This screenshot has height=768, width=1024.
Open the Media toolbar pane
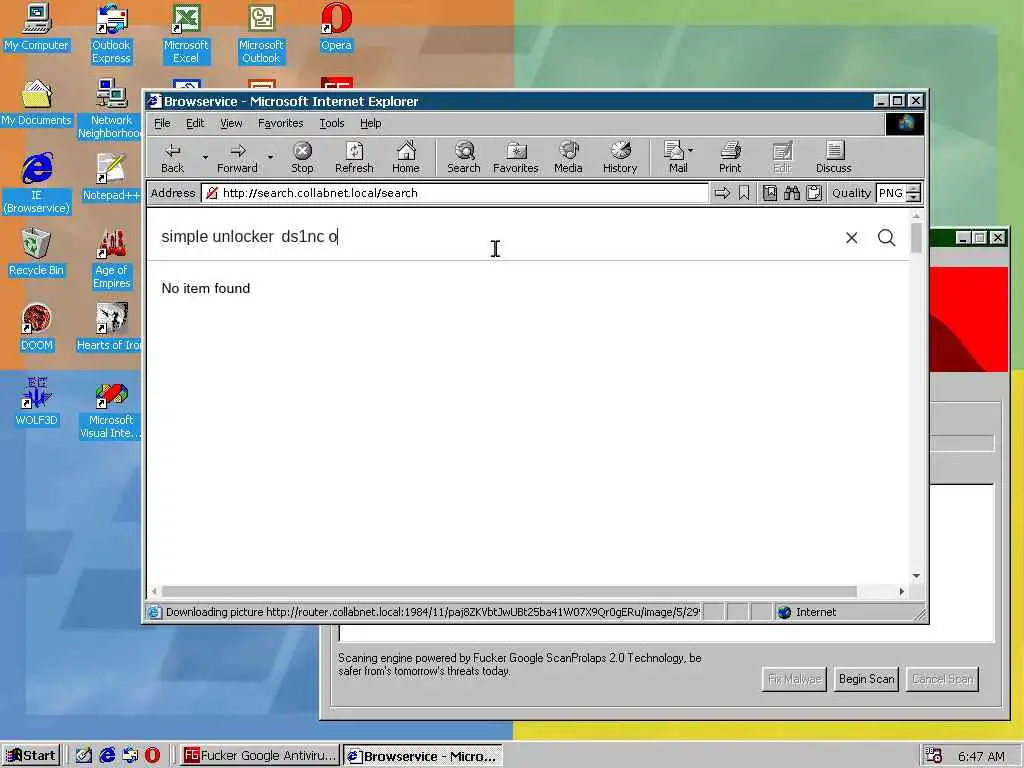coord(568,158)
